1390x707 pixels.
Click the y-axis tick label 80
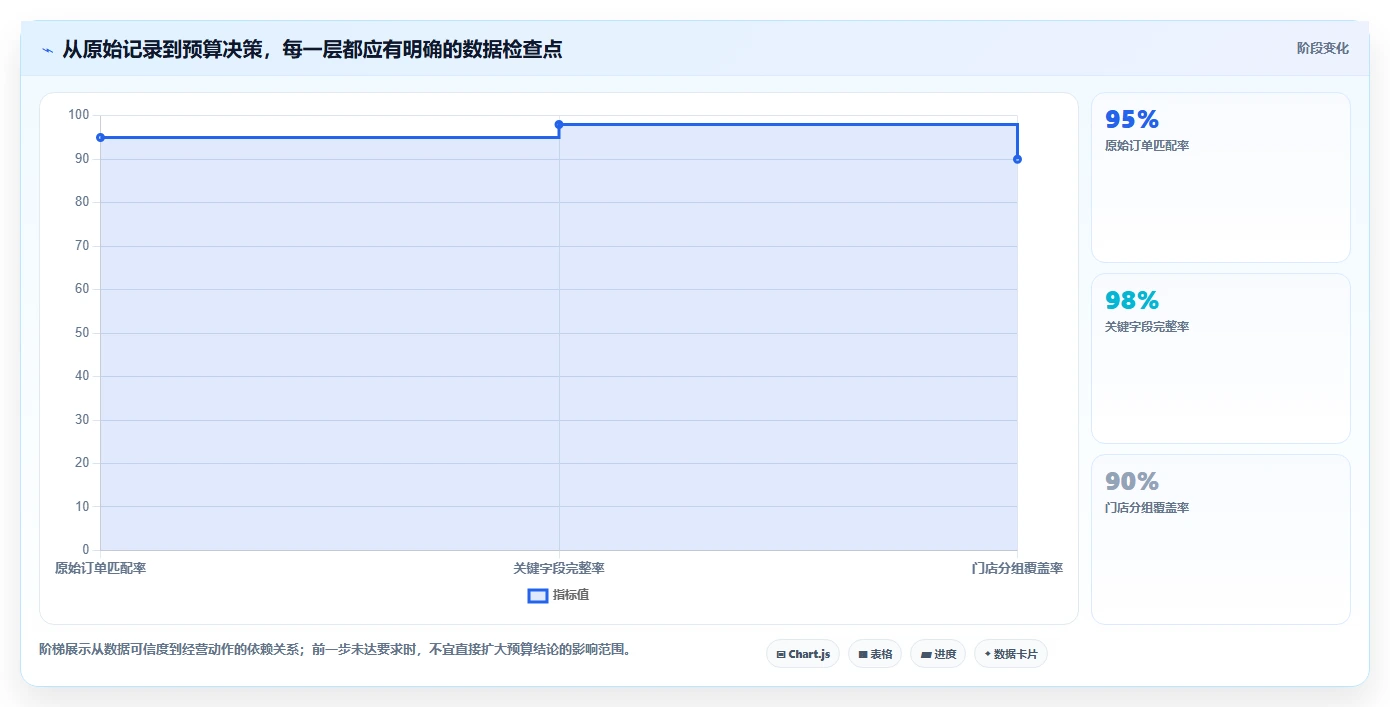point(82,202)
